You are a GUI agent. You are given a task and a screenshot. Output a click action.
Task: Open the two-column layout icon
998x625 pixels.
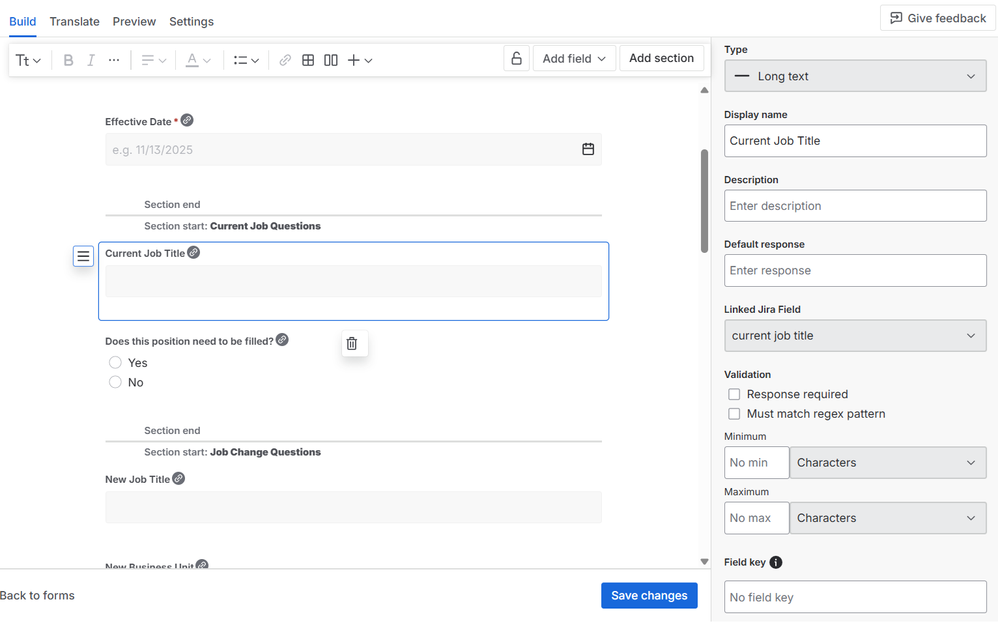[330, 59]
